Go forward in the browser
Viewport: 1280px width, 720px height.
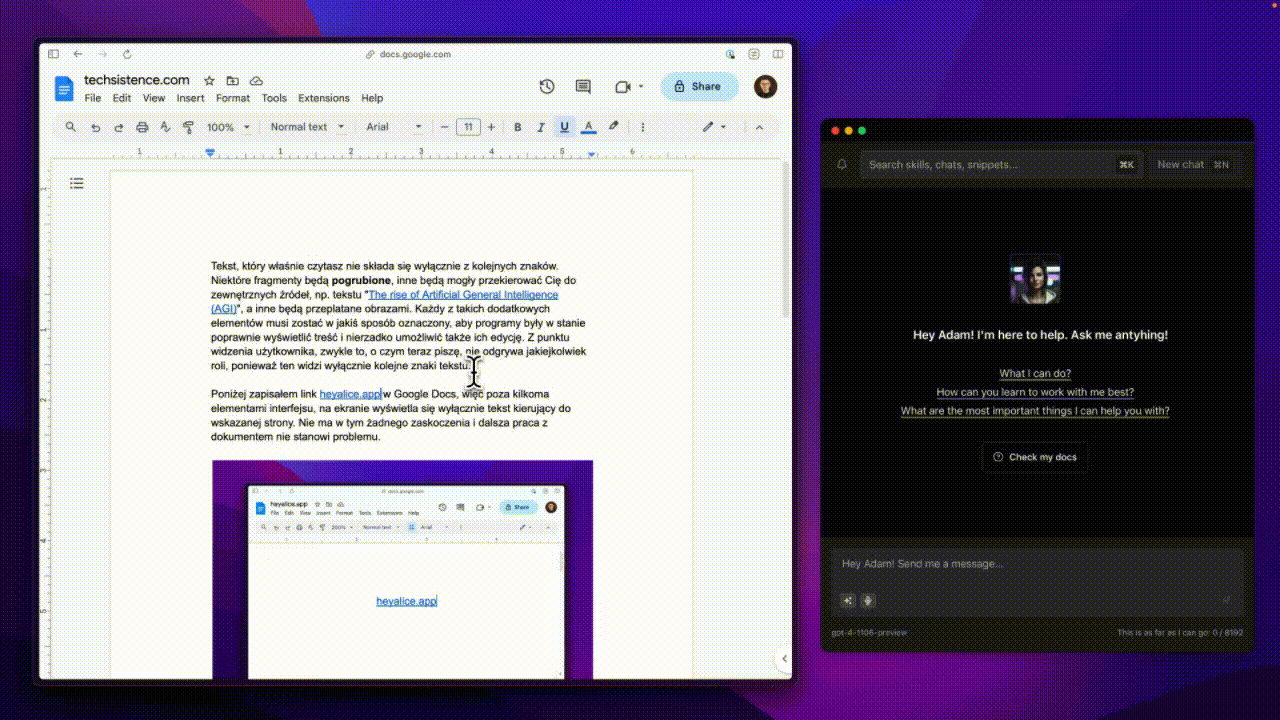[101, 54]
